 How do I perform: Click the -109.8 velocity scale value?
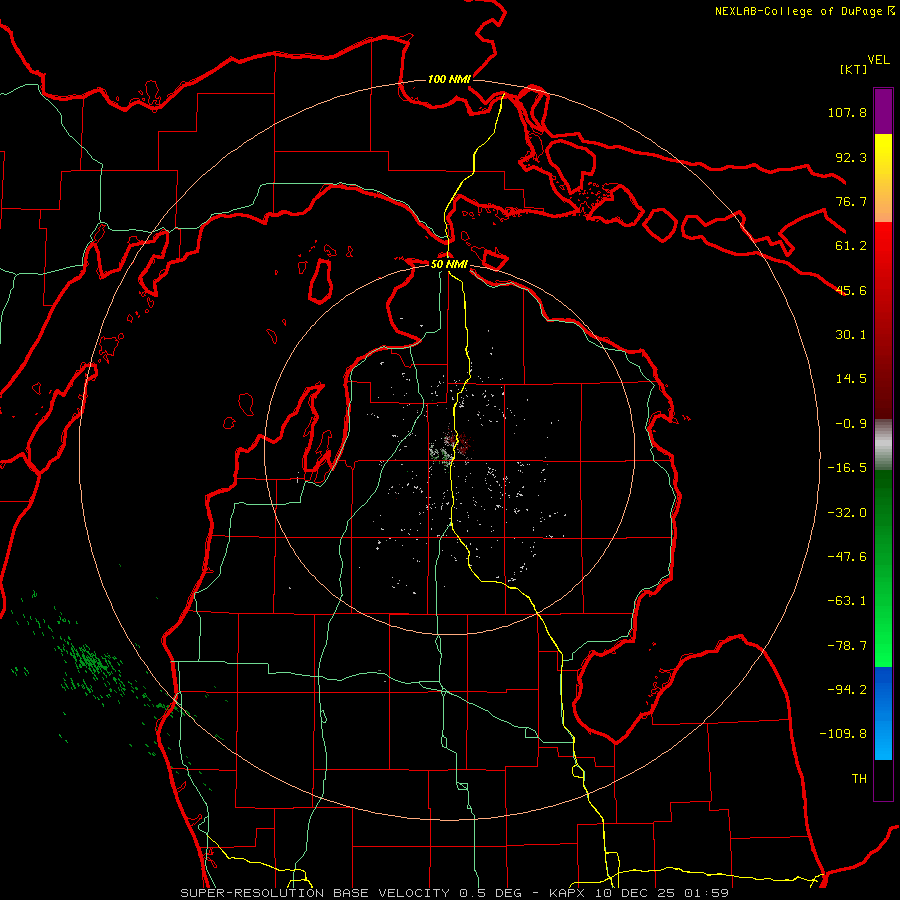843,734
